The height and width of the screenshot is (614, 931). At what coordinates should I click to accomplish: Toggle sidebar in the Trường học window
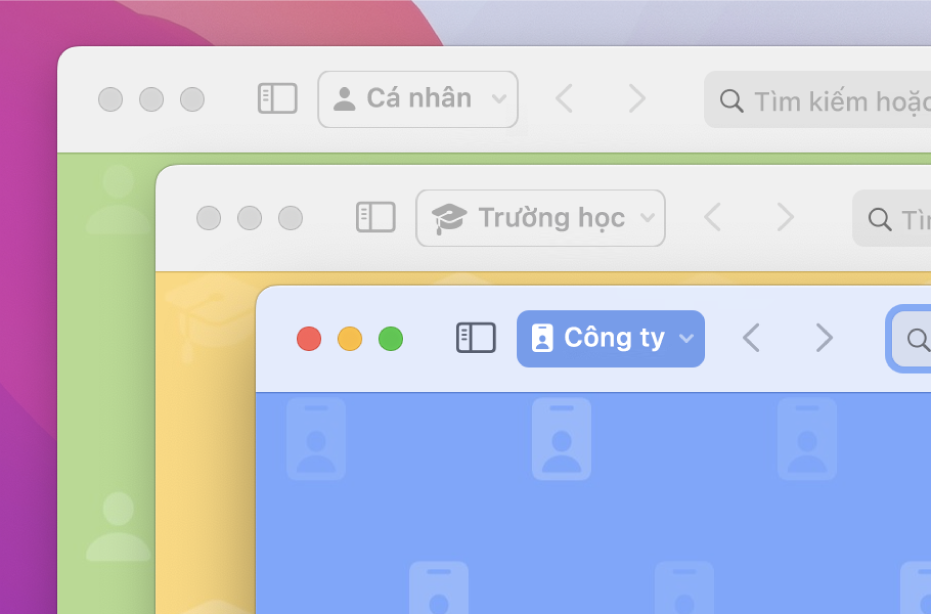click(x=376, y=217)
